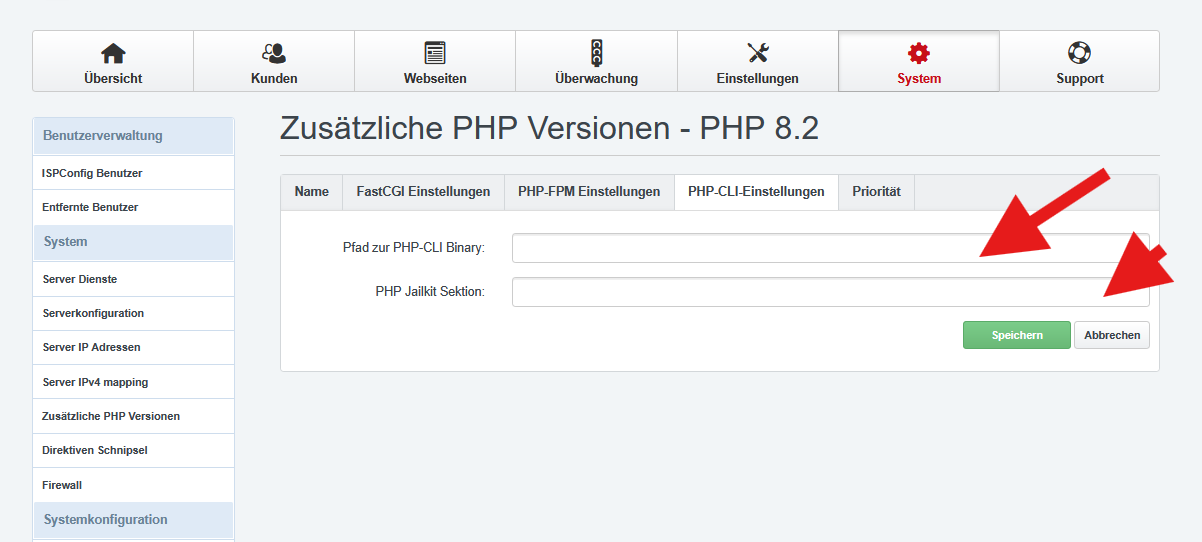Open the FastCGI Einstellungen tab
Viewport: 1202px width, 542px height.
pos(423,192)
